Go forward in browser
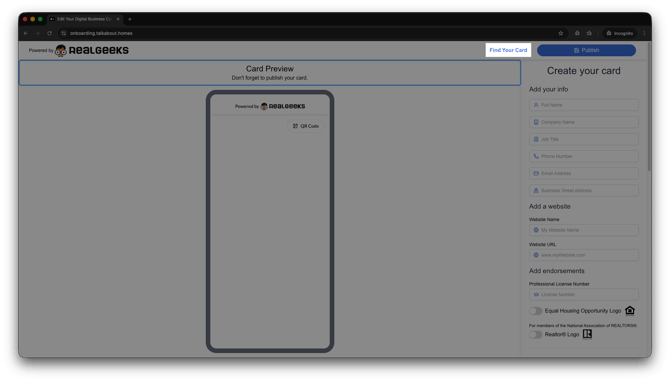Viewport: 670px width, 382px height. click(38, 33)
